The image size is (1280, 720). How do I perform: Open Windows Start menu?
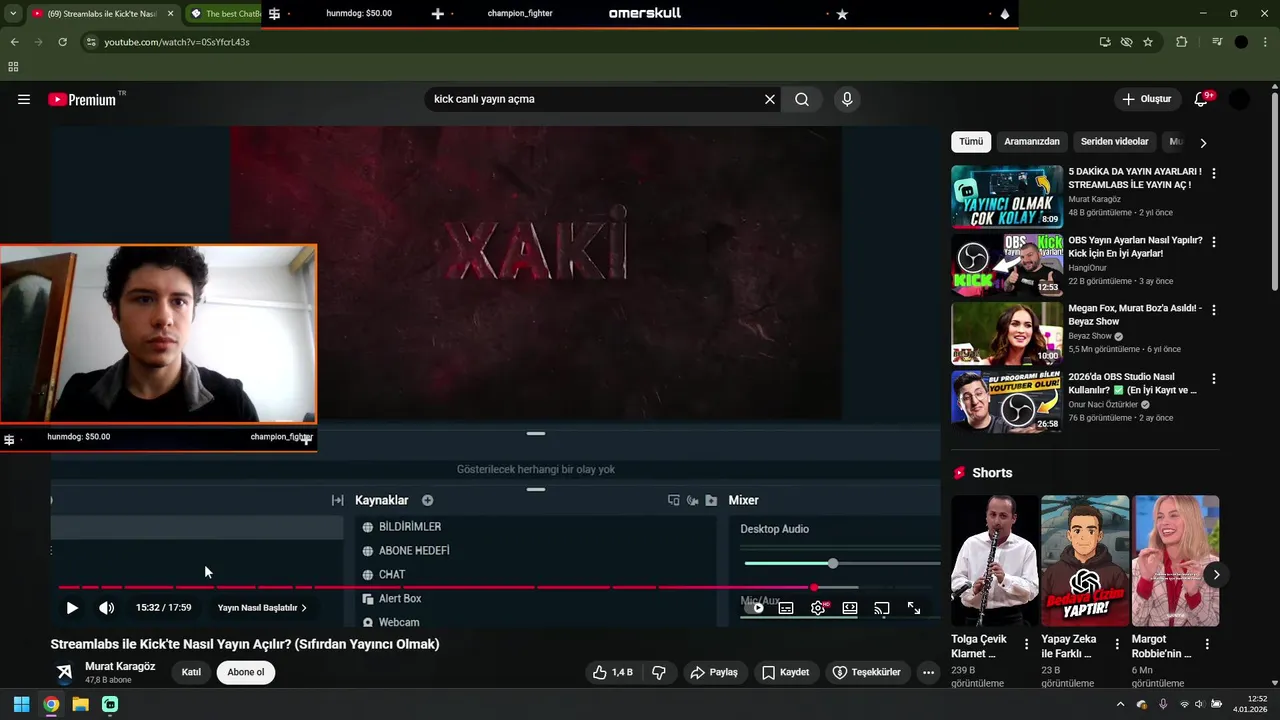click(21, 704)
